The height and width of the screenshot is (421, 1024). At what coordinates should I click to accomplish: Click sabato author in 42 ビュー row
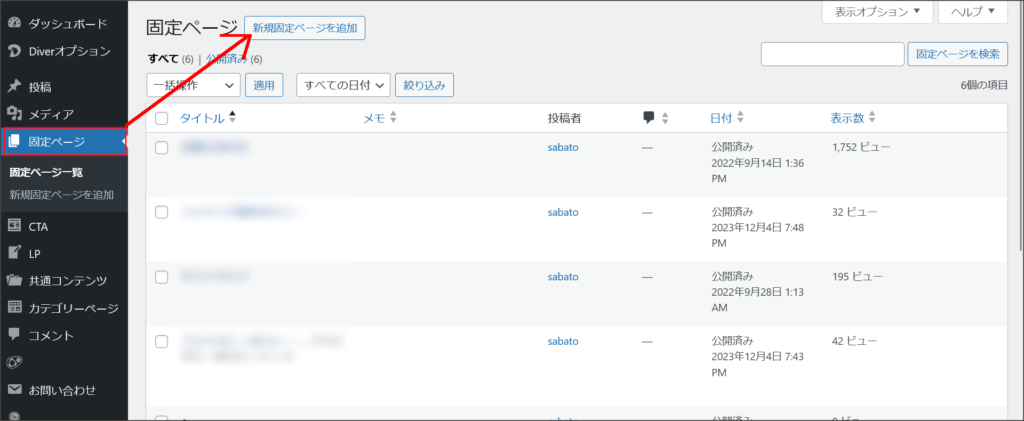pyautogui.click(x=563, y=341)
